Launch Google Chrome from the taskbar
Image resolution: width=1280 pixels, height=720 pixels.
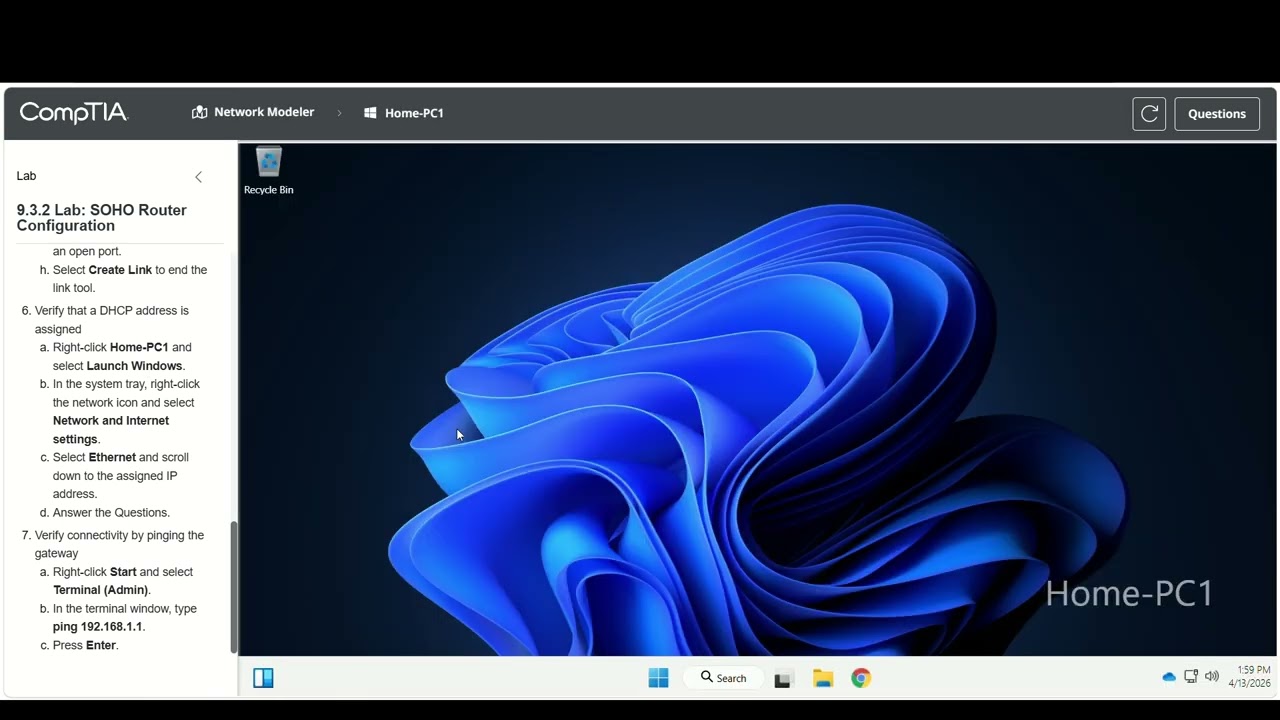pyautogui.click(x=861, y=678)
